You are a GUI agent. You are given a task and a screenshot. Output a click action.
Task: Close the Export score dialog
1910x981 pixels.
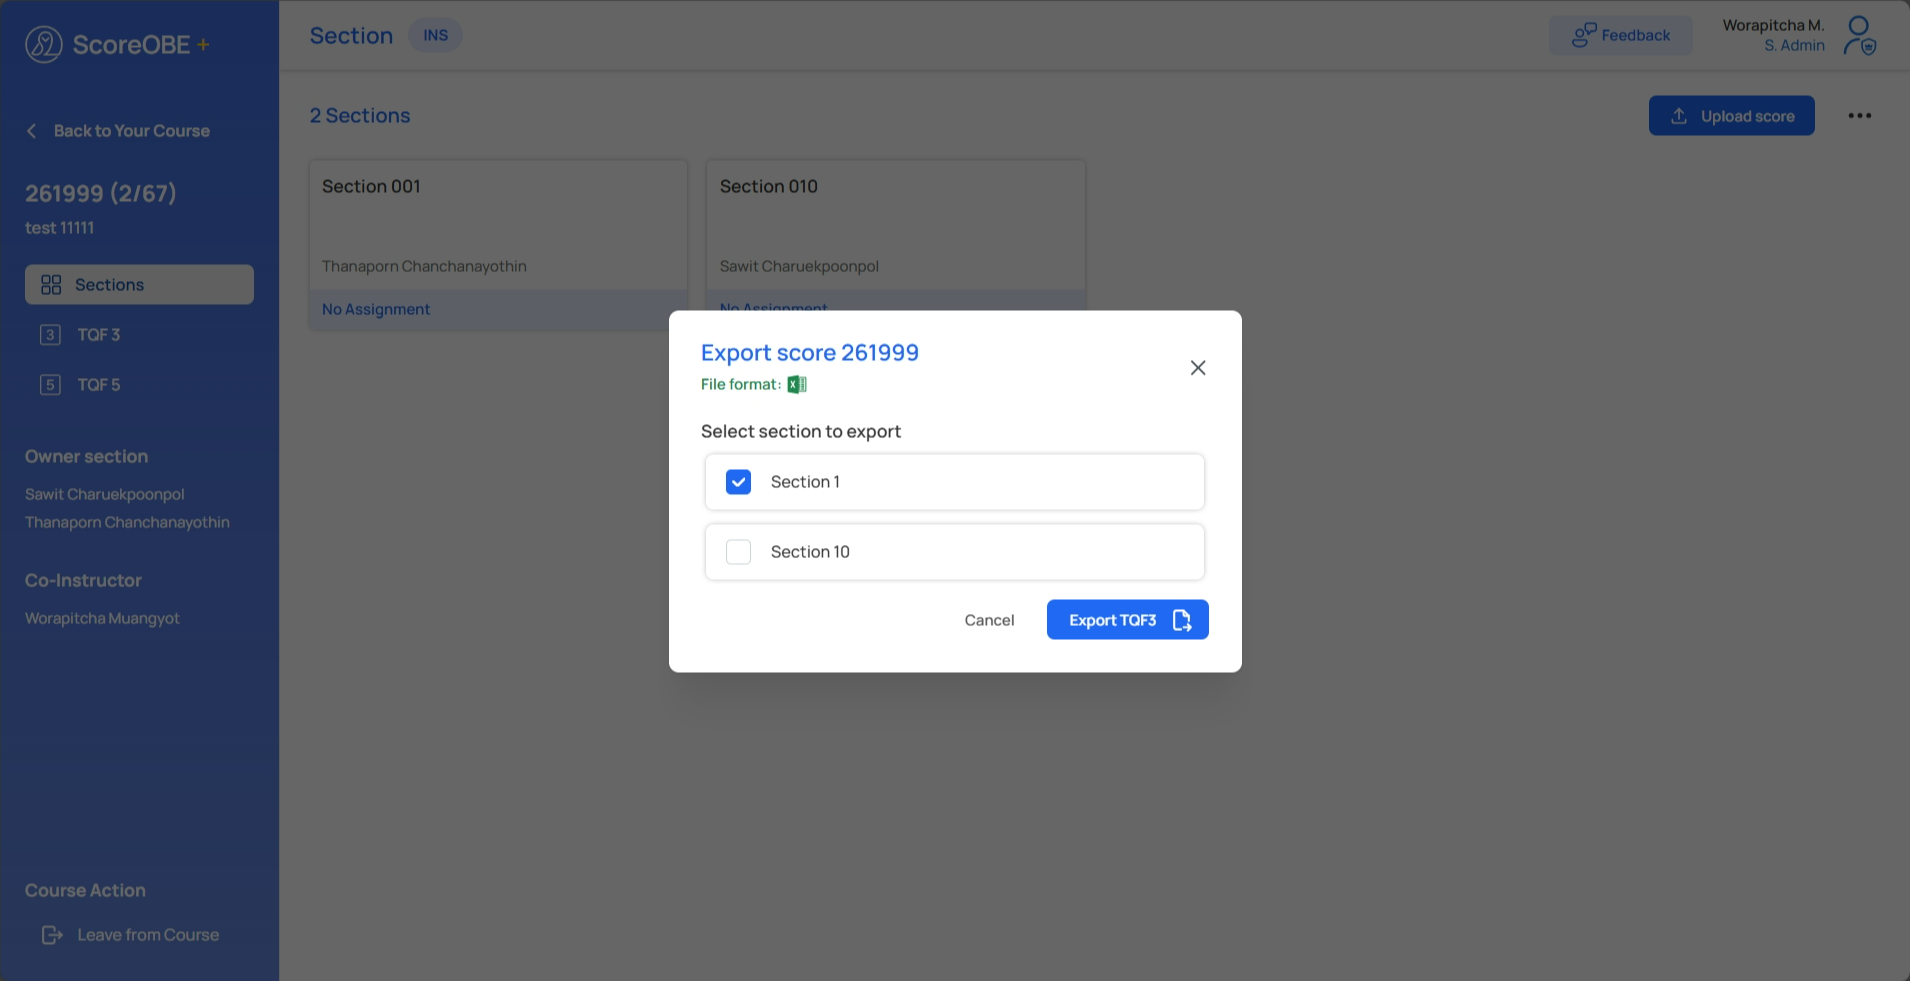click(x=1197, y=368)
